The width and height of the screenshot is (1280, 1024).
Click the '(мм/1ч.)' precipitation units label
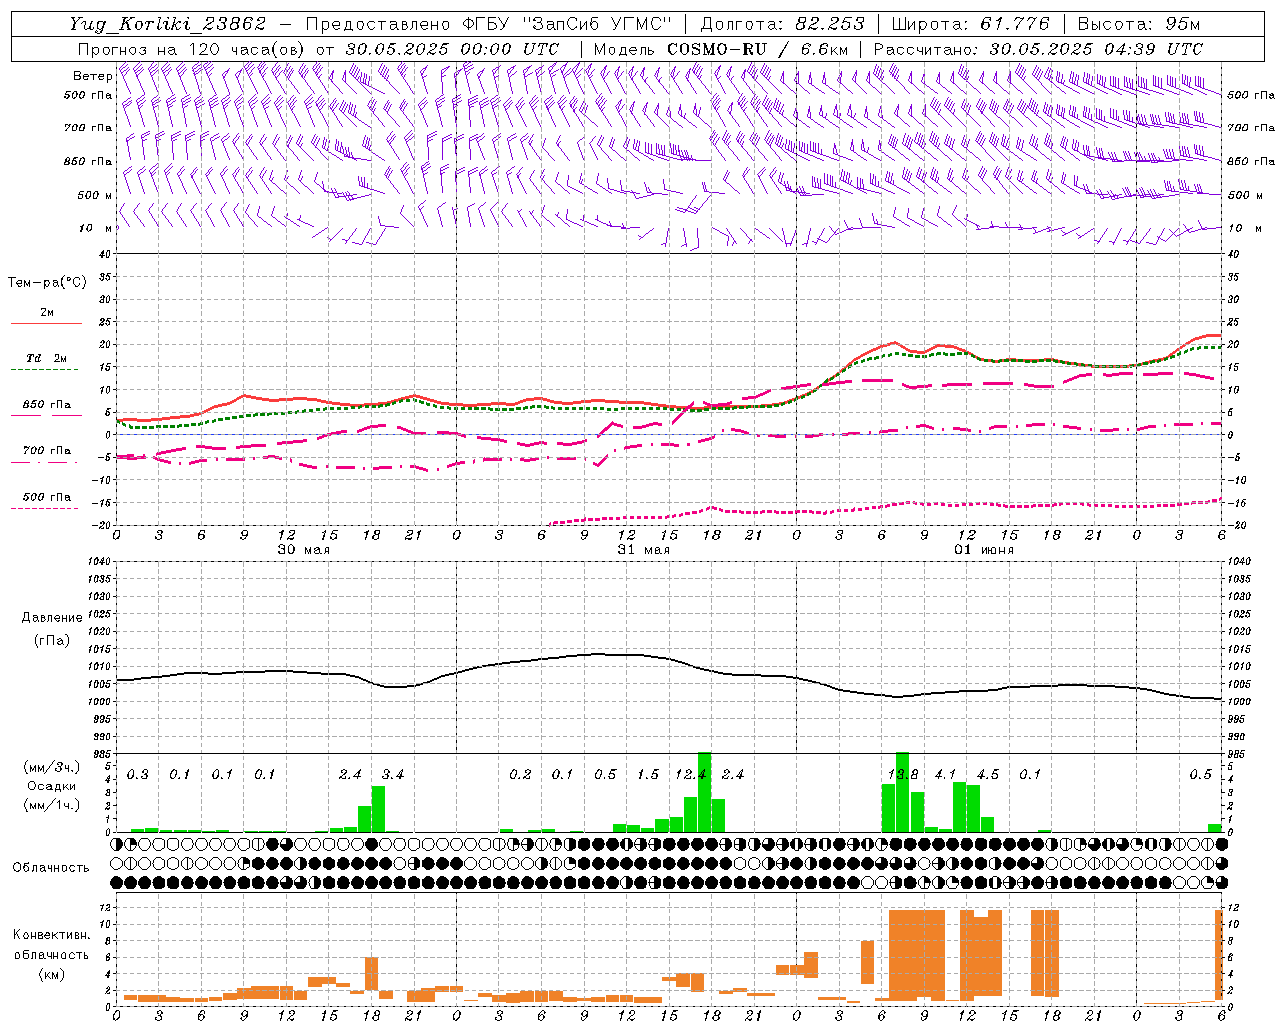tap(52, 805)
